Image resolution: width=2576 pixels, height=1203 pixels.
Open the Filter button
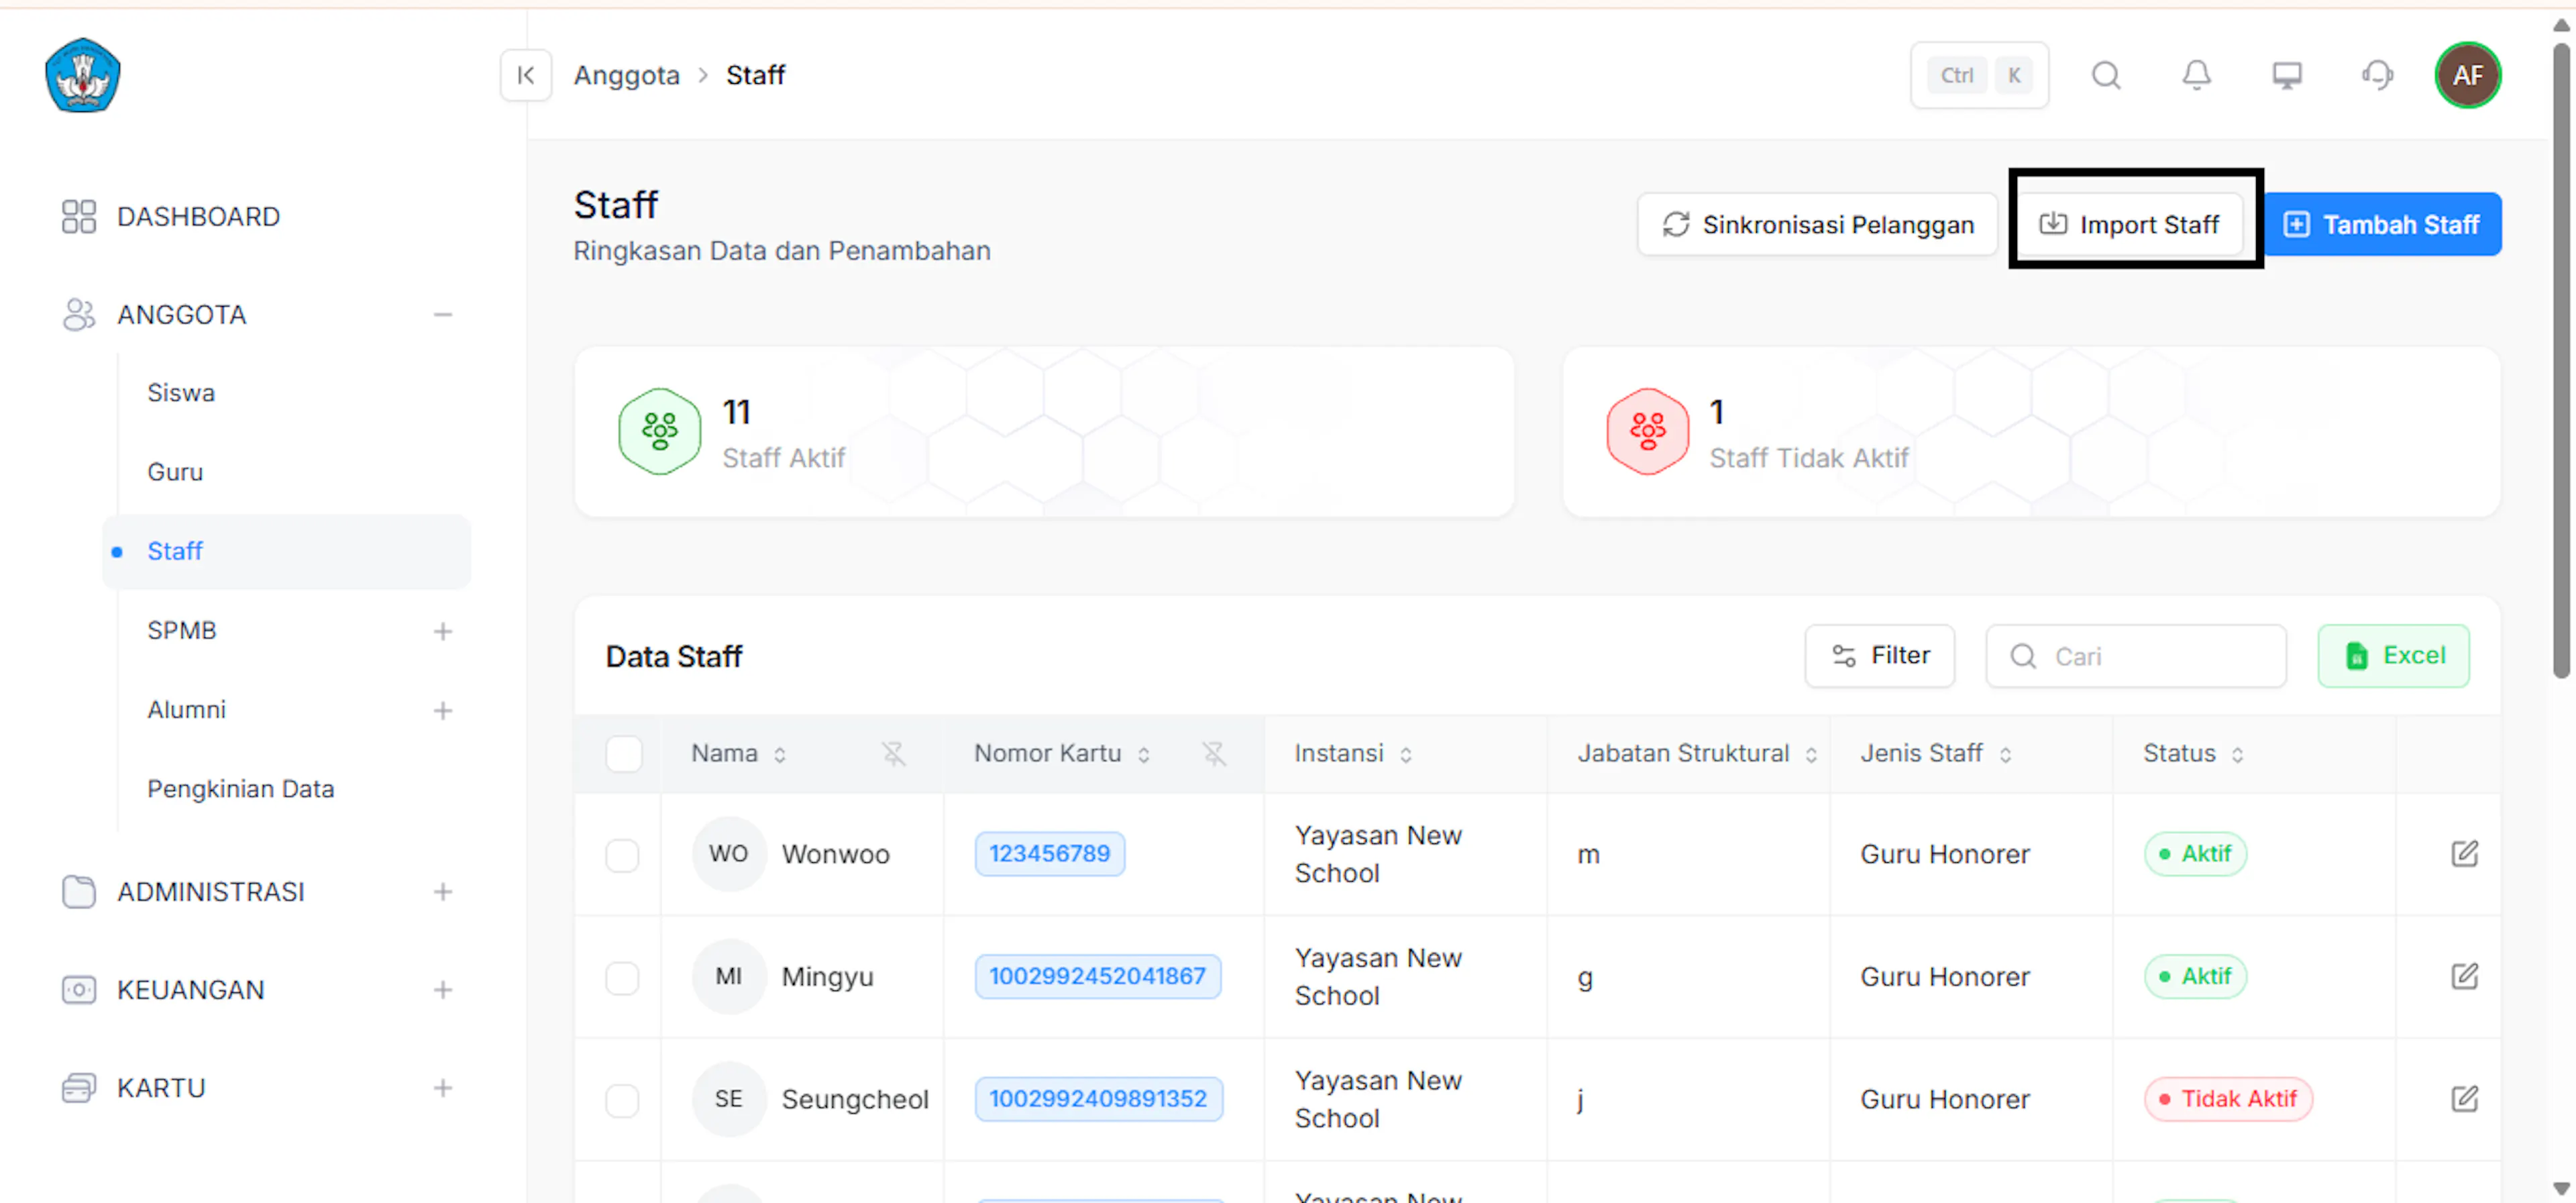tap(1879, 656)
